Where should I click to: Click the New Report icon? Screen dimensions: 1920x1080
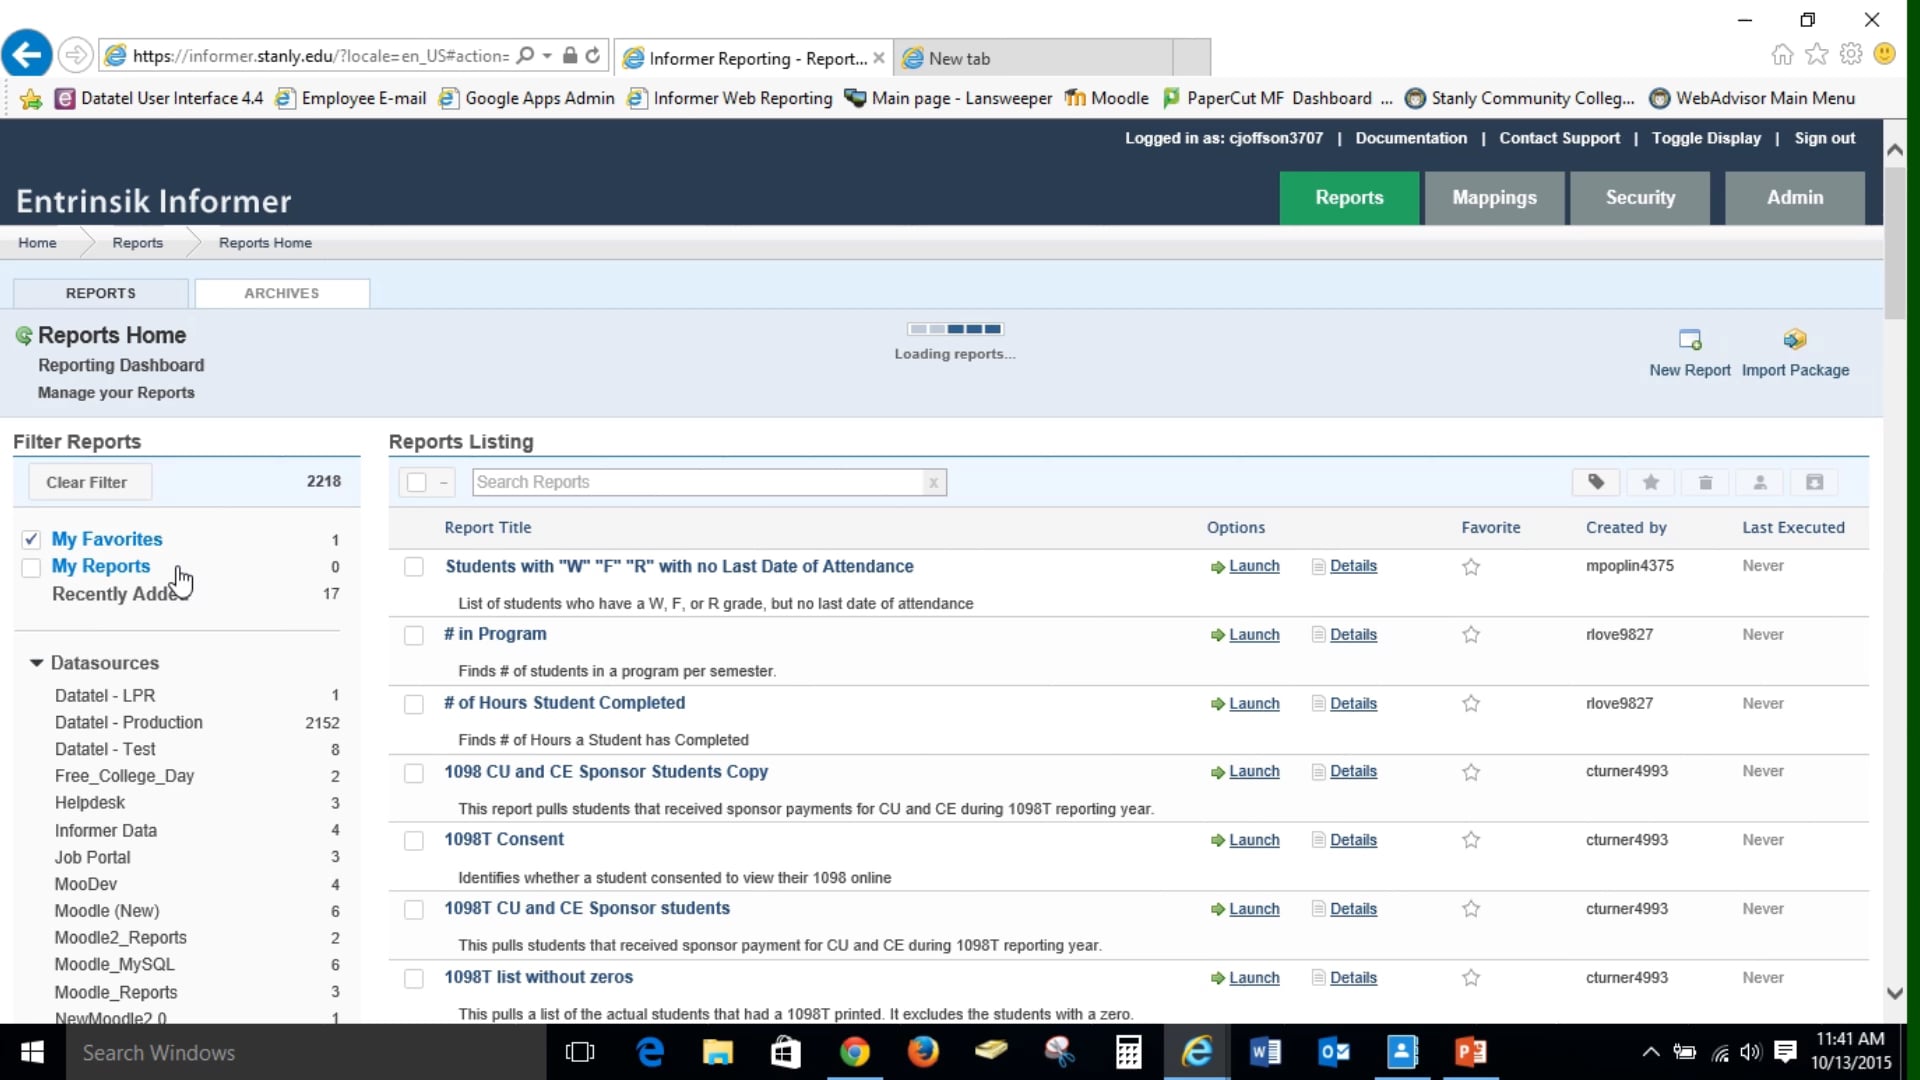(x=1690, y=341)
